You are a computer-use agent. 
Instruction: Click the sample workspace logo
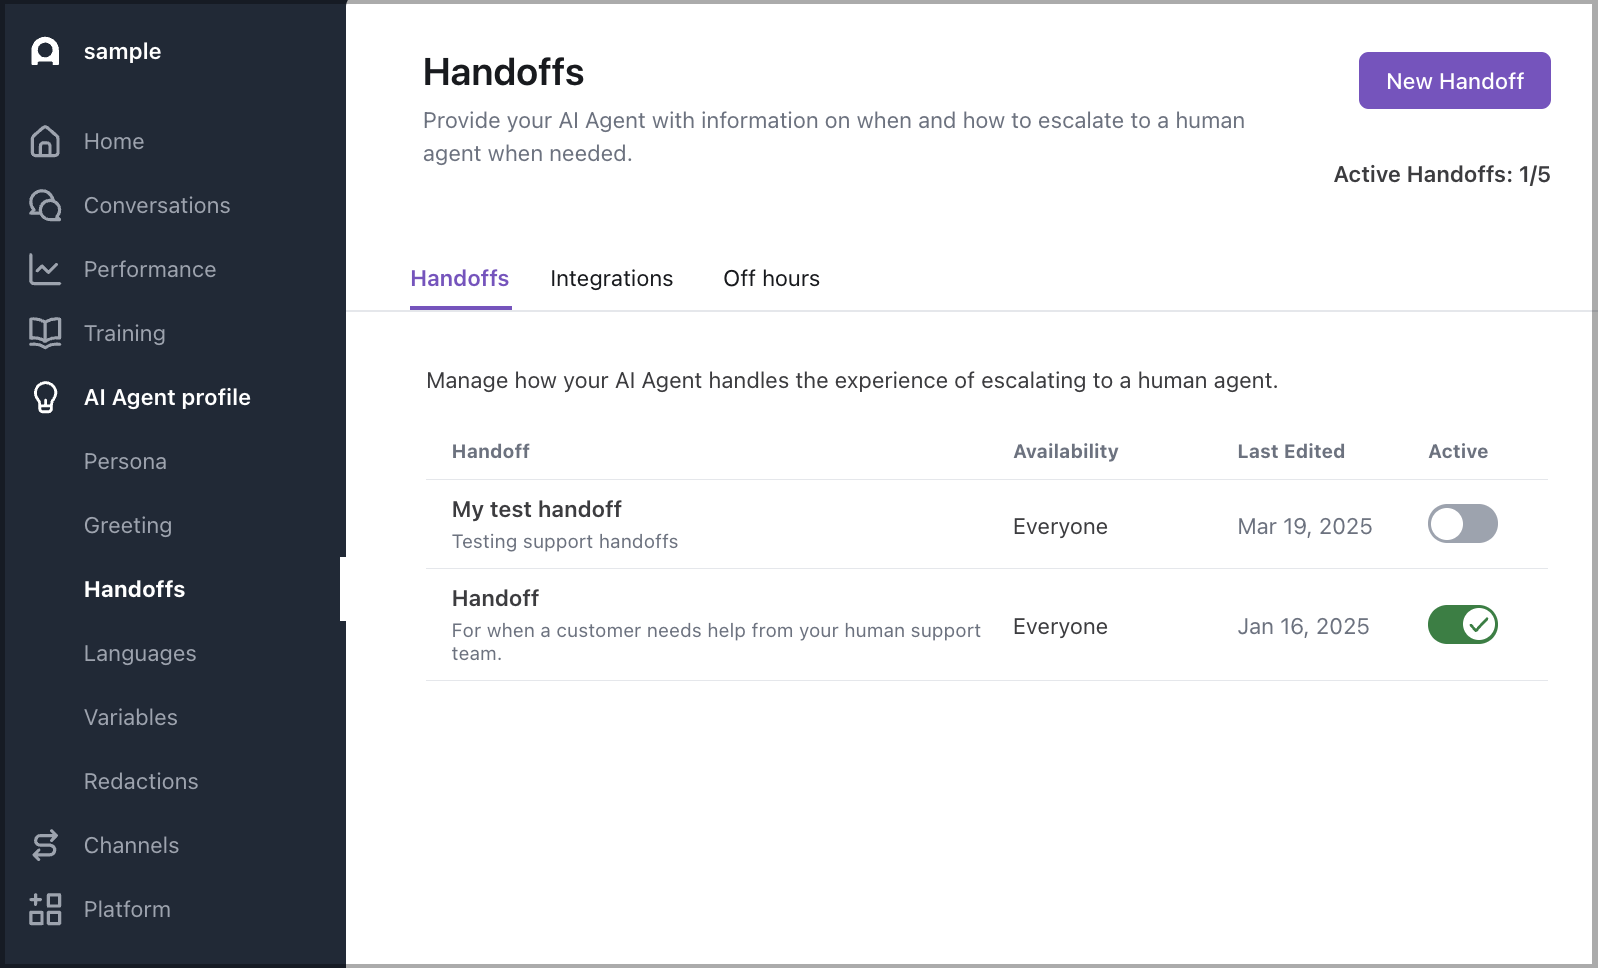pos(44,51)
